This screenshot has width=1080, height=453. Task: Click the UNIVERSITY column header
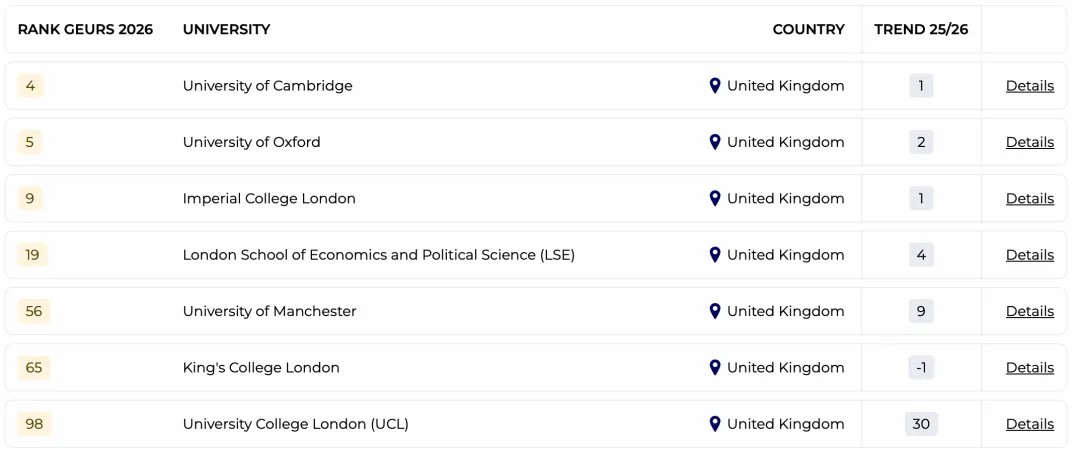click(x=226, y=29)
